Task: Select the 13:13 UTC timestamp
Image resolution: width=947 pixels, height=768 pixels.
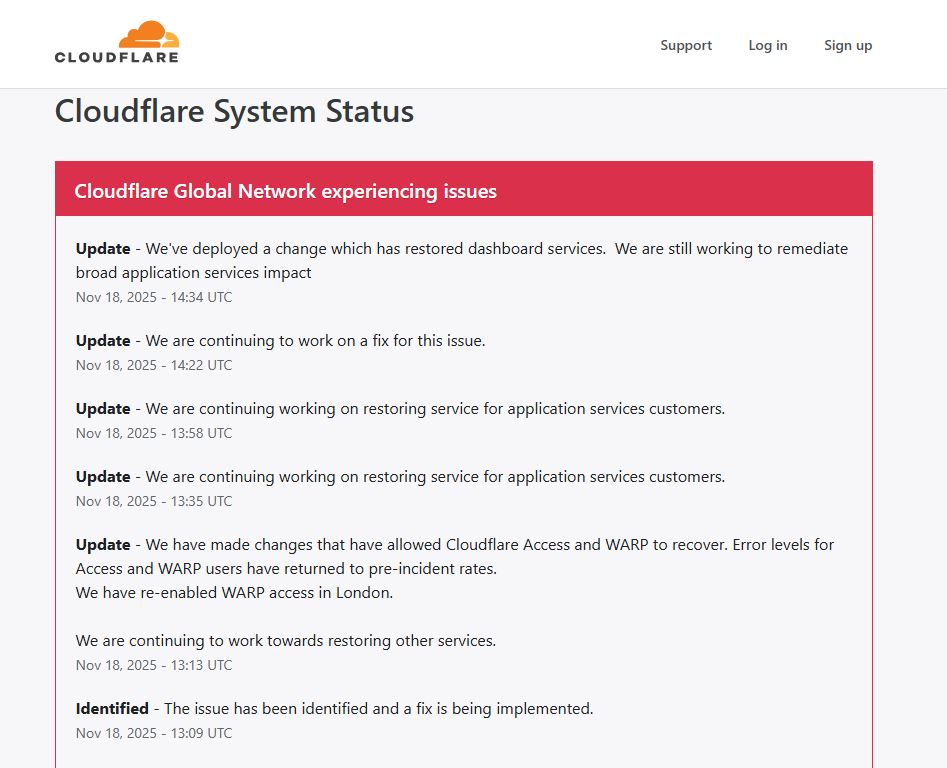Action: (154, 665)
